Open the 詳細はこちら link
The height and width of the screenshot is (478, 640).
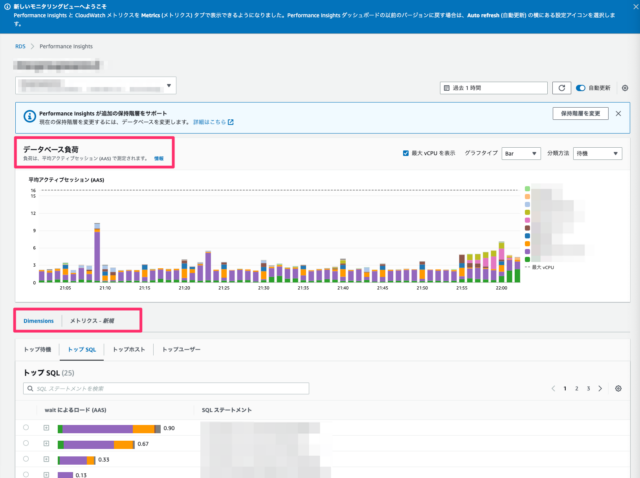tap(214, 122)
